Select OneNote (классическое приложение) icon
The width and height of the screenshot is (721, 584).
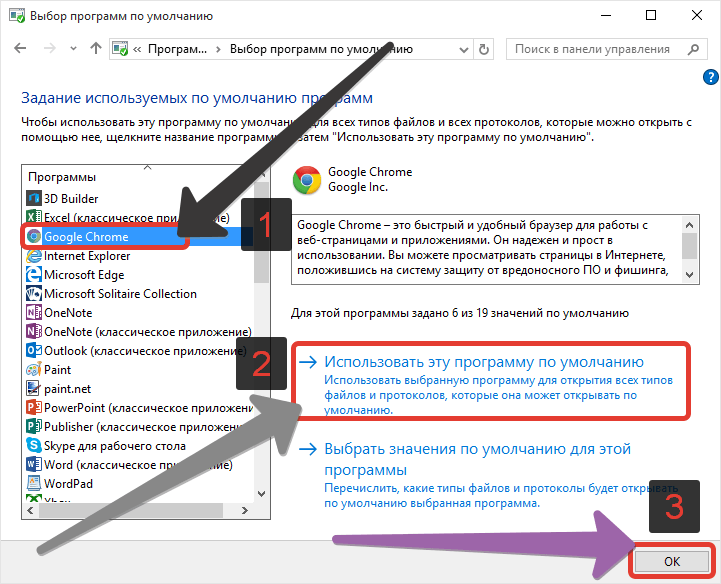(x=34, y=332)
